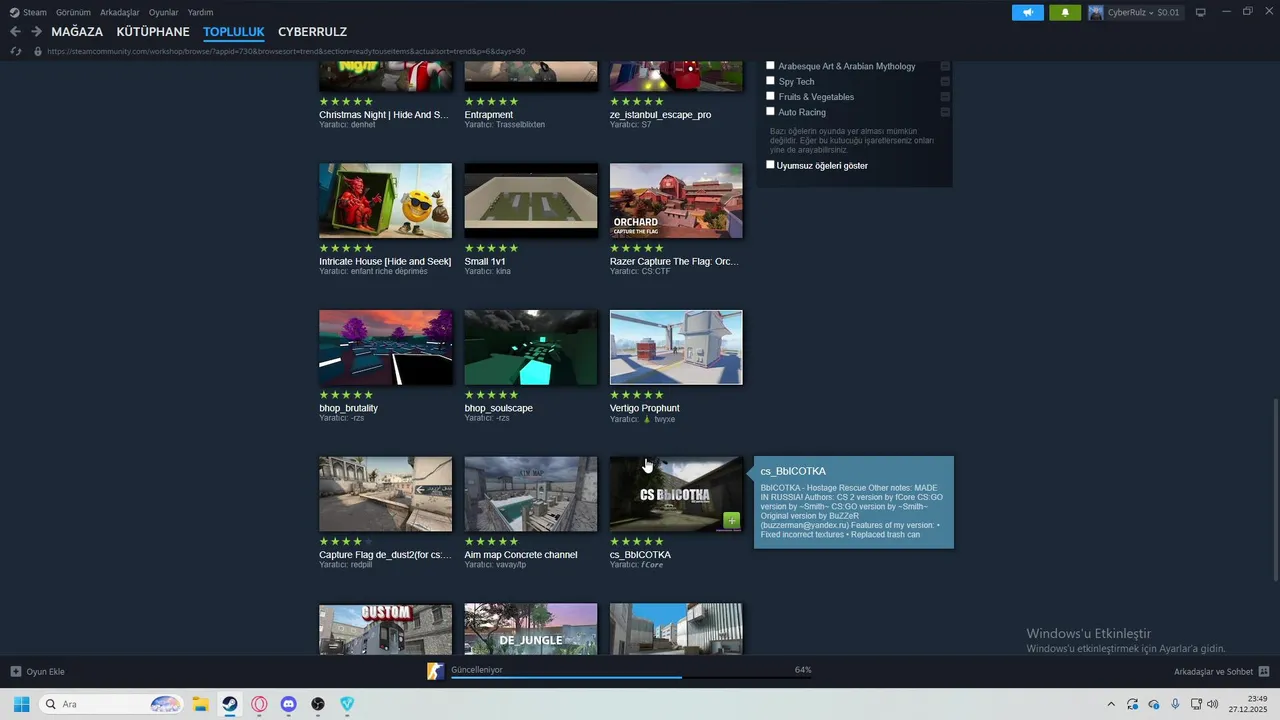1280x720 pixels.
Task: Click the Counter-Strike download icon
Action: coord(435,671)
